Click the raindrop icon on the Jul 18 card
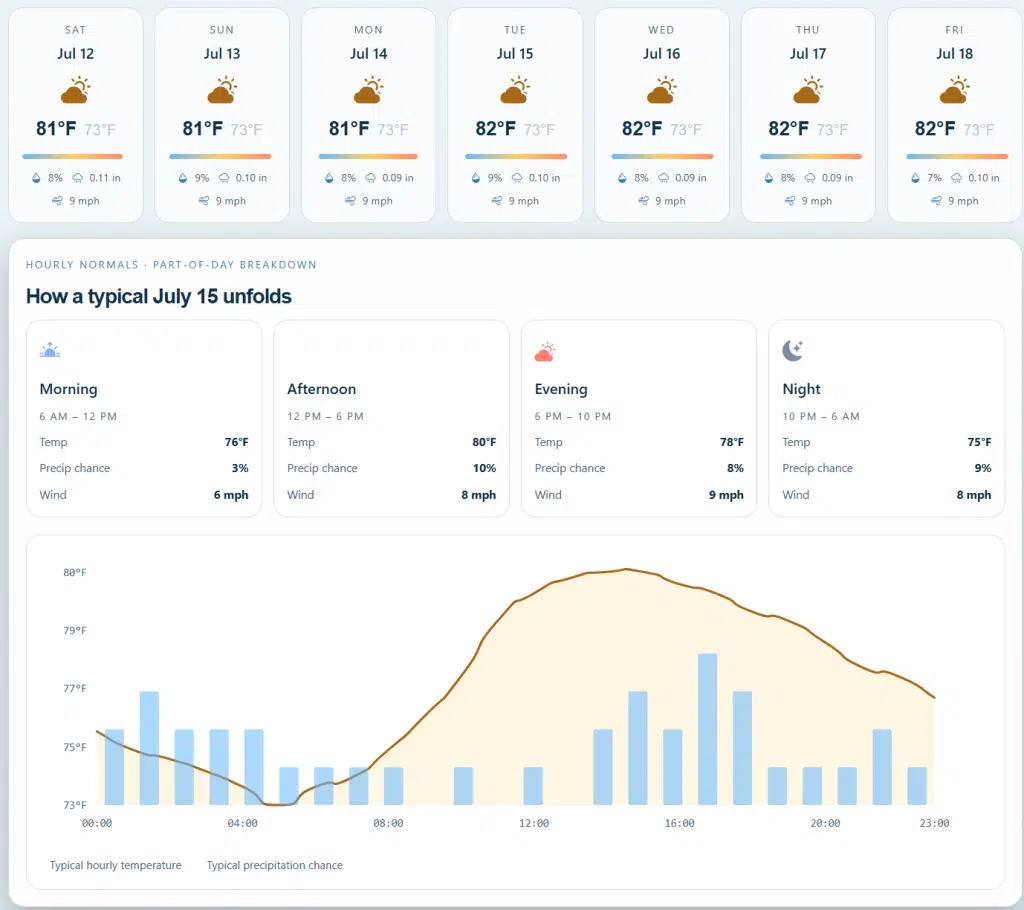Screen dimensions: 1024x910 [x=916, y=178]
